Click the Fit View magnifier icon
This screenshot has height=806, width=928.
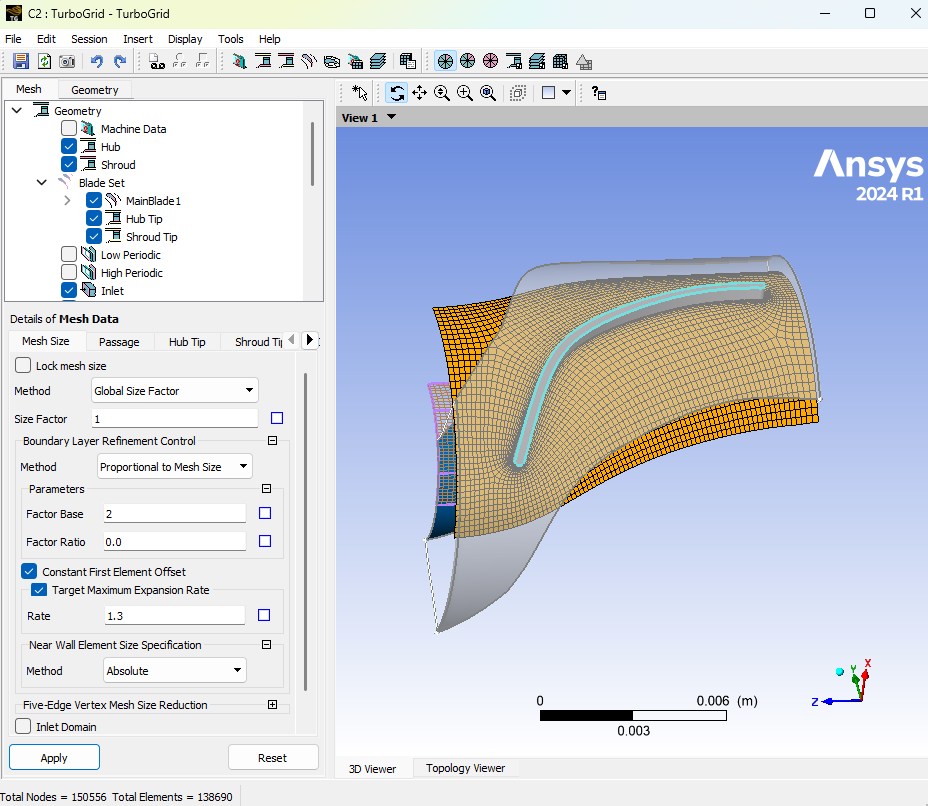(x=488, y=93)
